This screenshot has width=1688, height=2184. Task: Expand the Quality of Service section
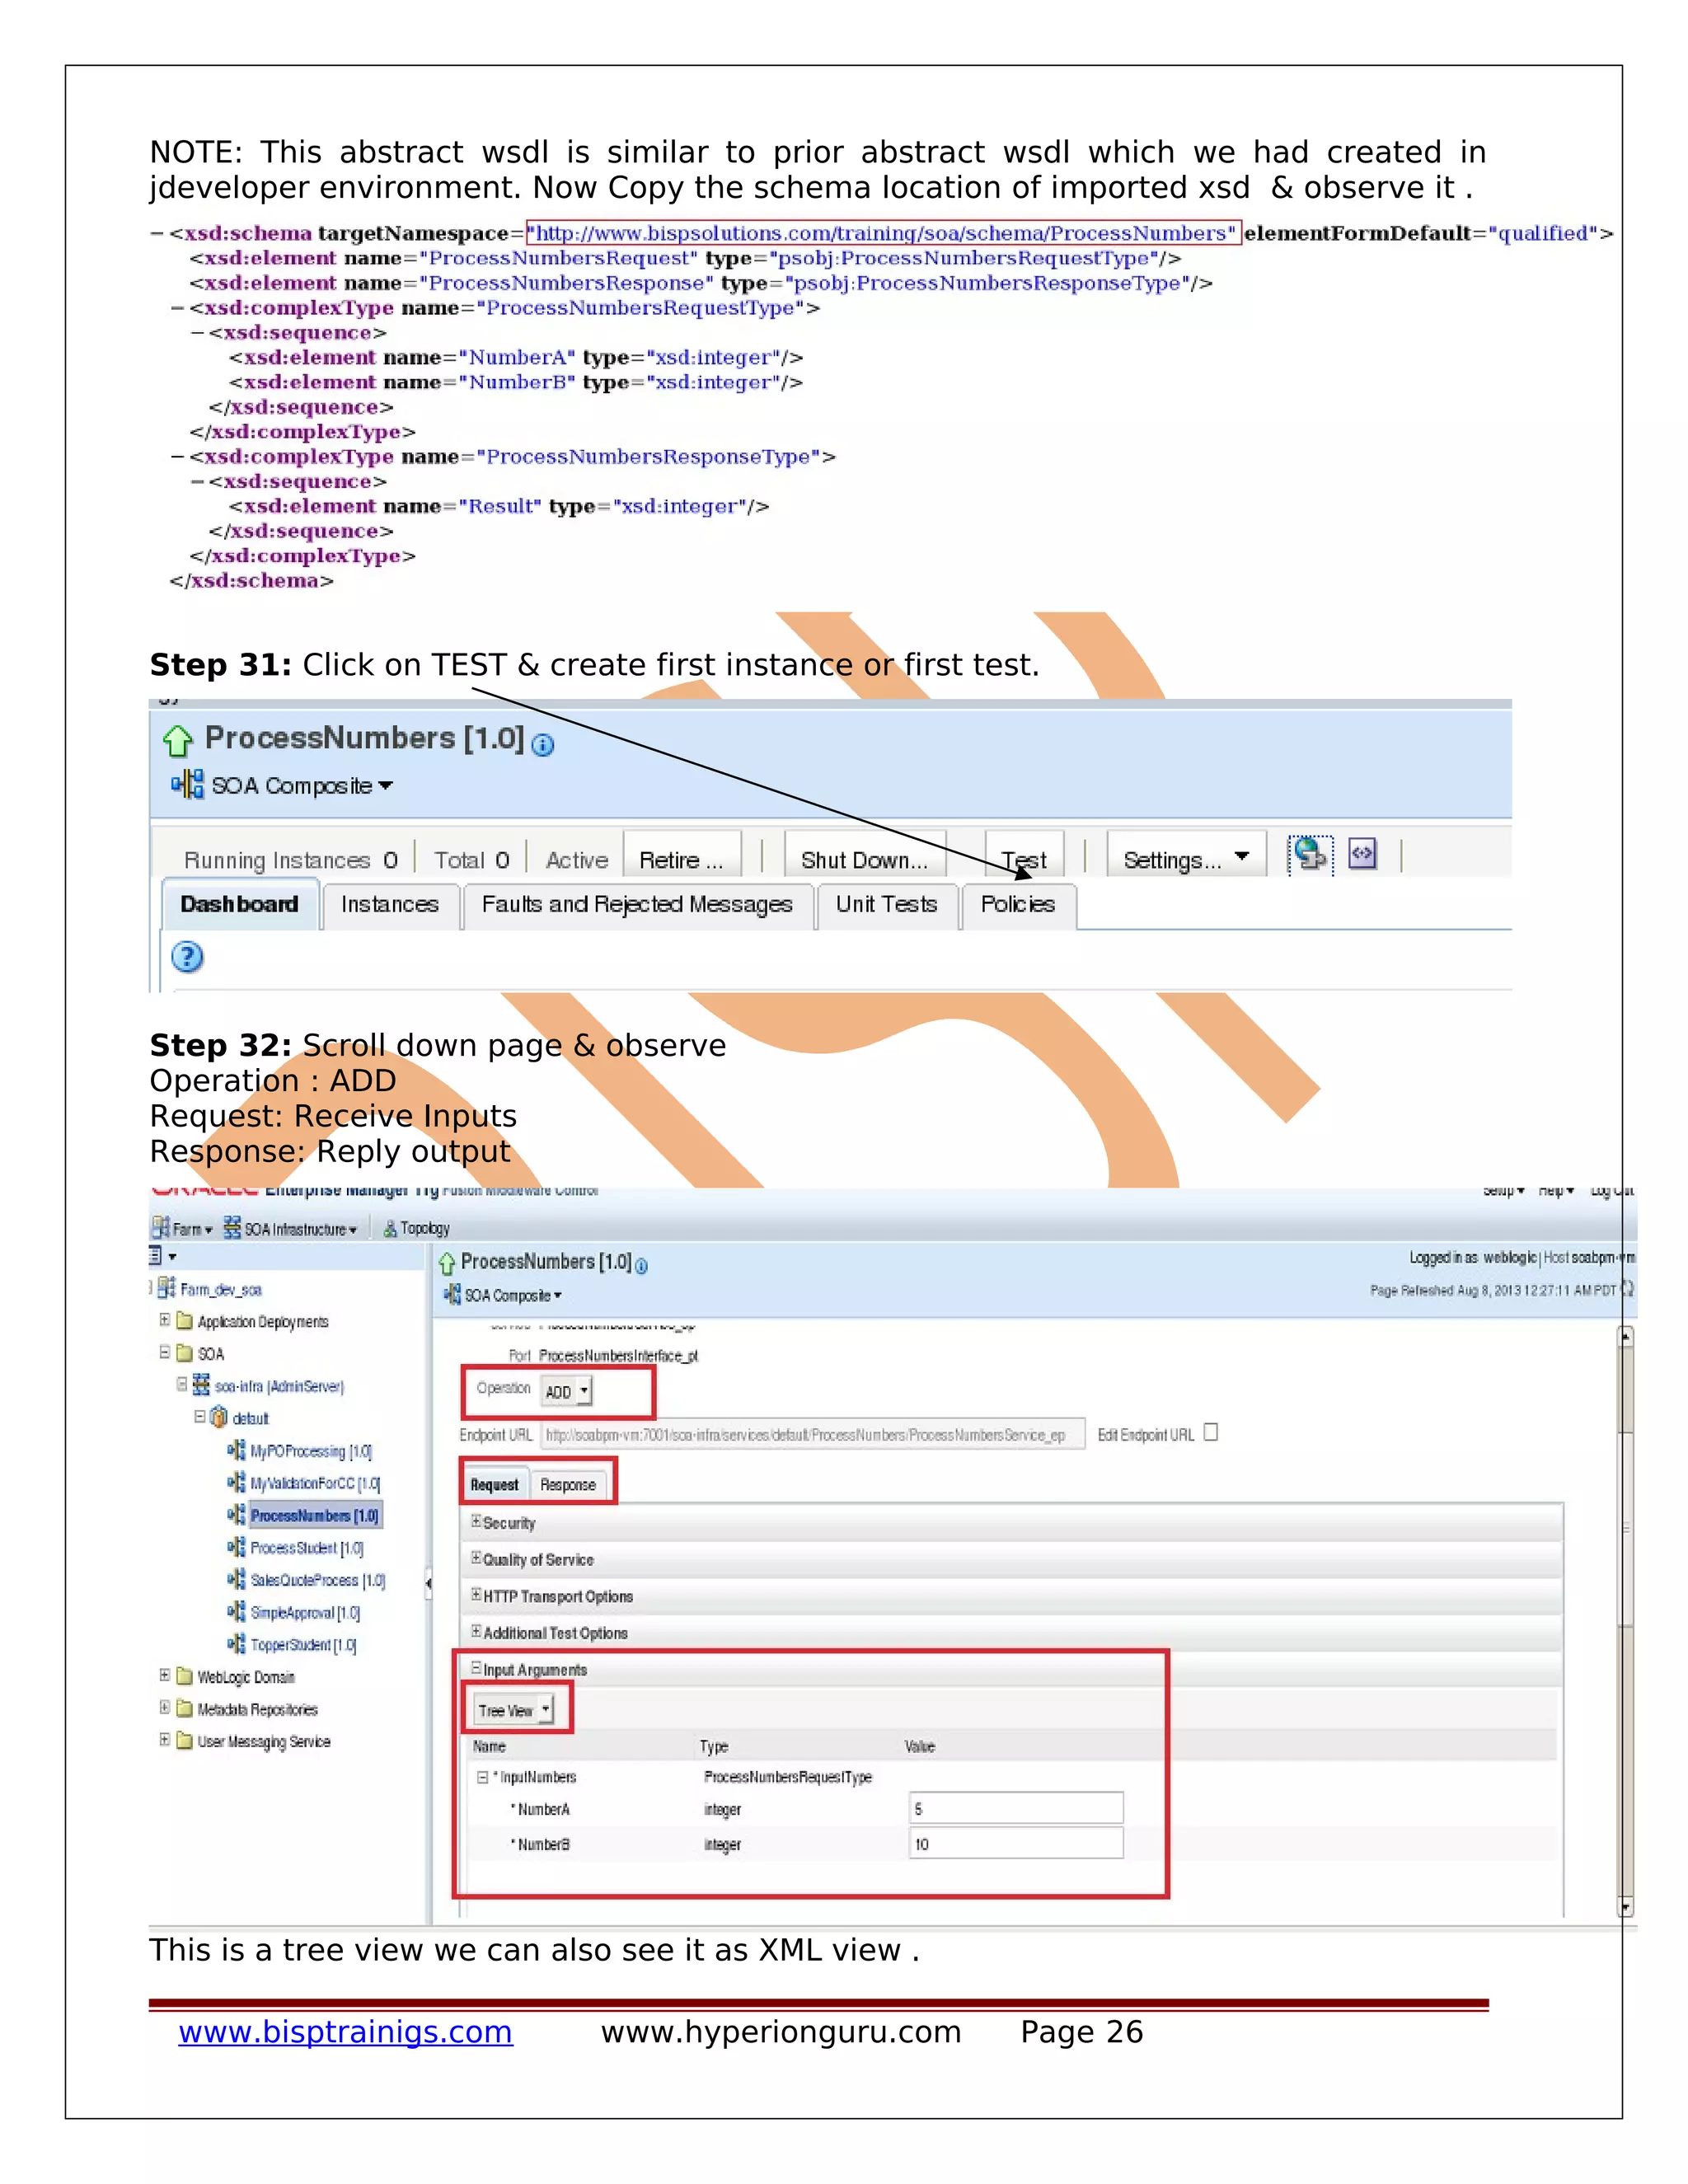[476, 1557]
